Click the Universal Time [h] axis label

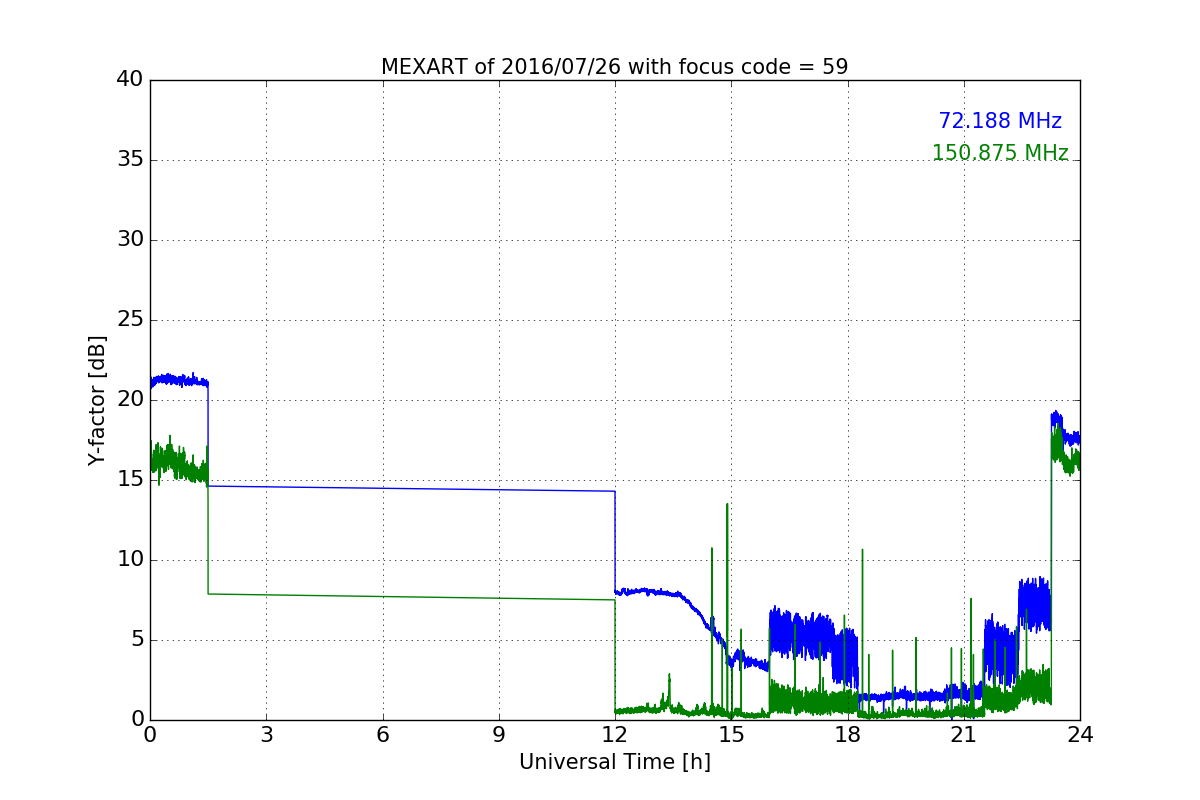click(614, 762)
